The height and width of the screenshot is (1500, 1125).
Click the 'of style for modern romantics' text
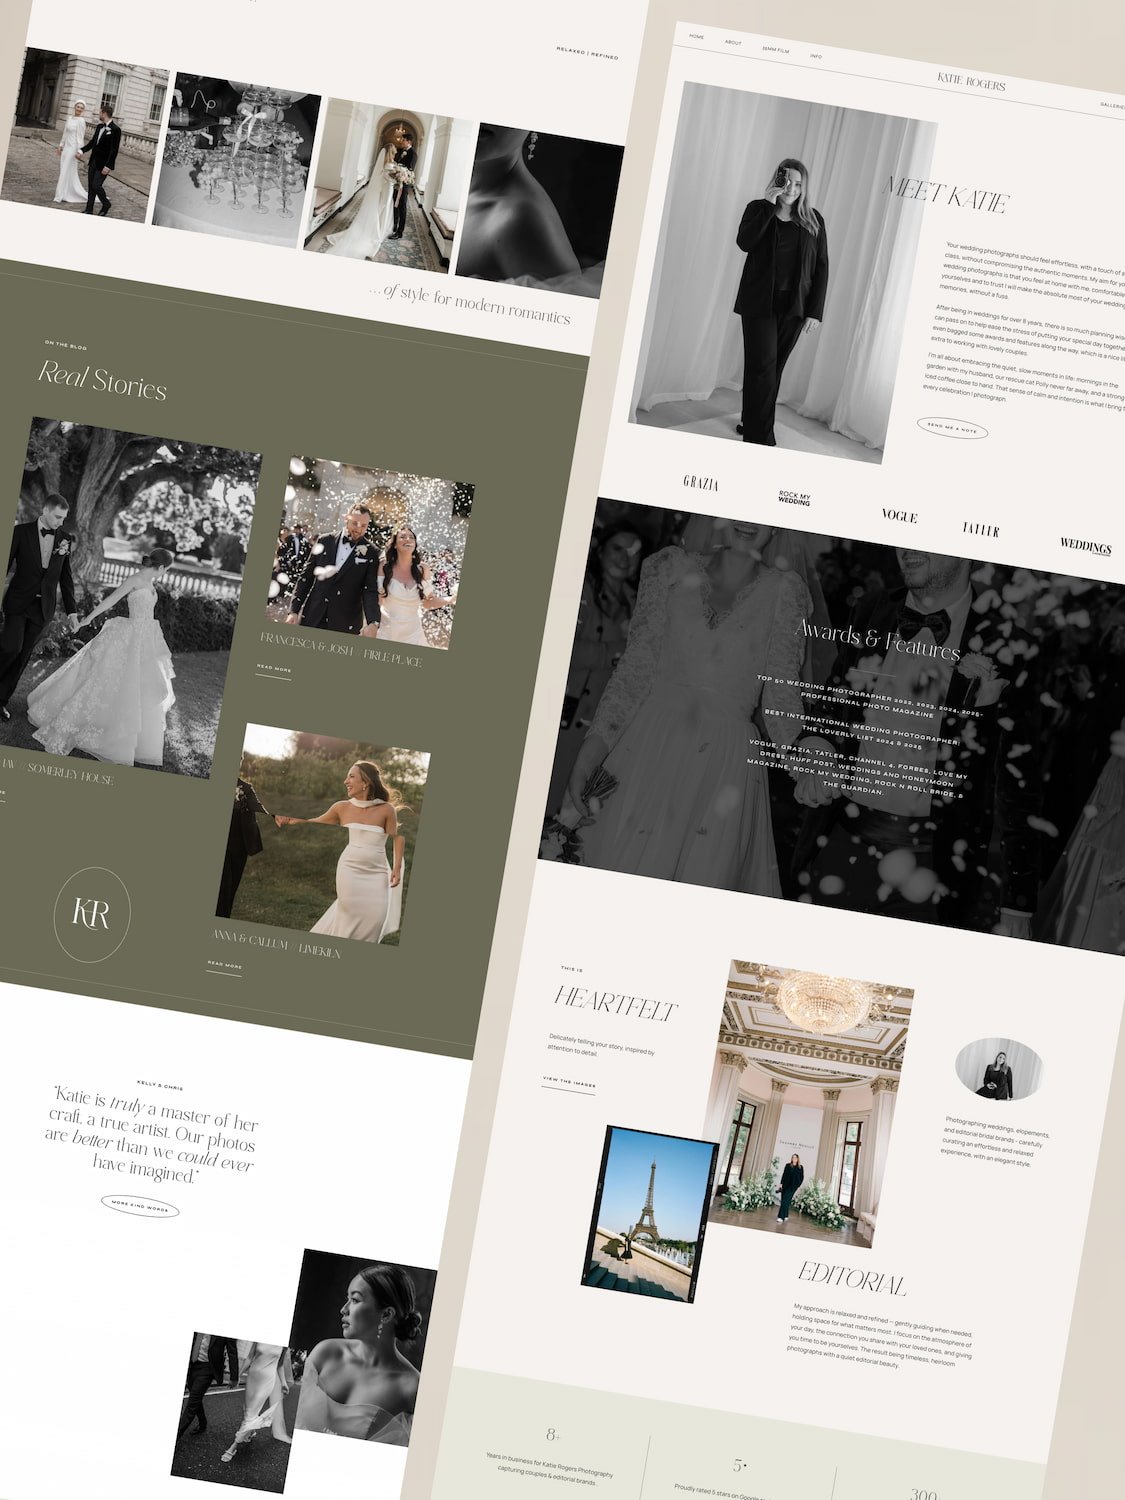470,303
